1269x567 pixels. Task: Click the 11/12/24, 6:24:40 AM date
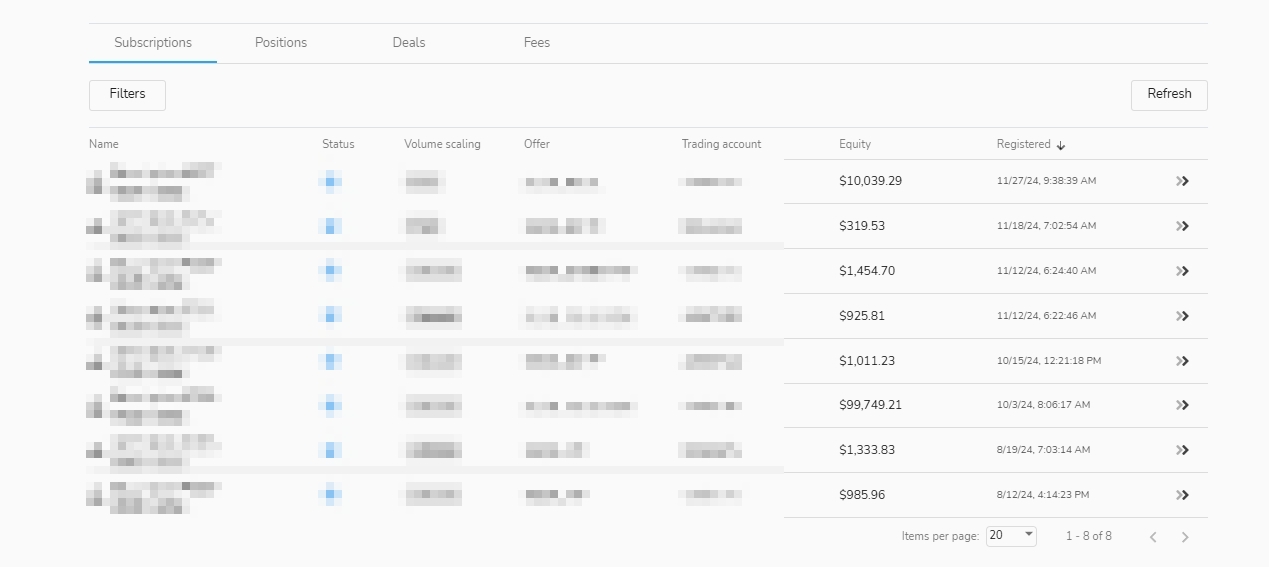[x=1047, y=271]
